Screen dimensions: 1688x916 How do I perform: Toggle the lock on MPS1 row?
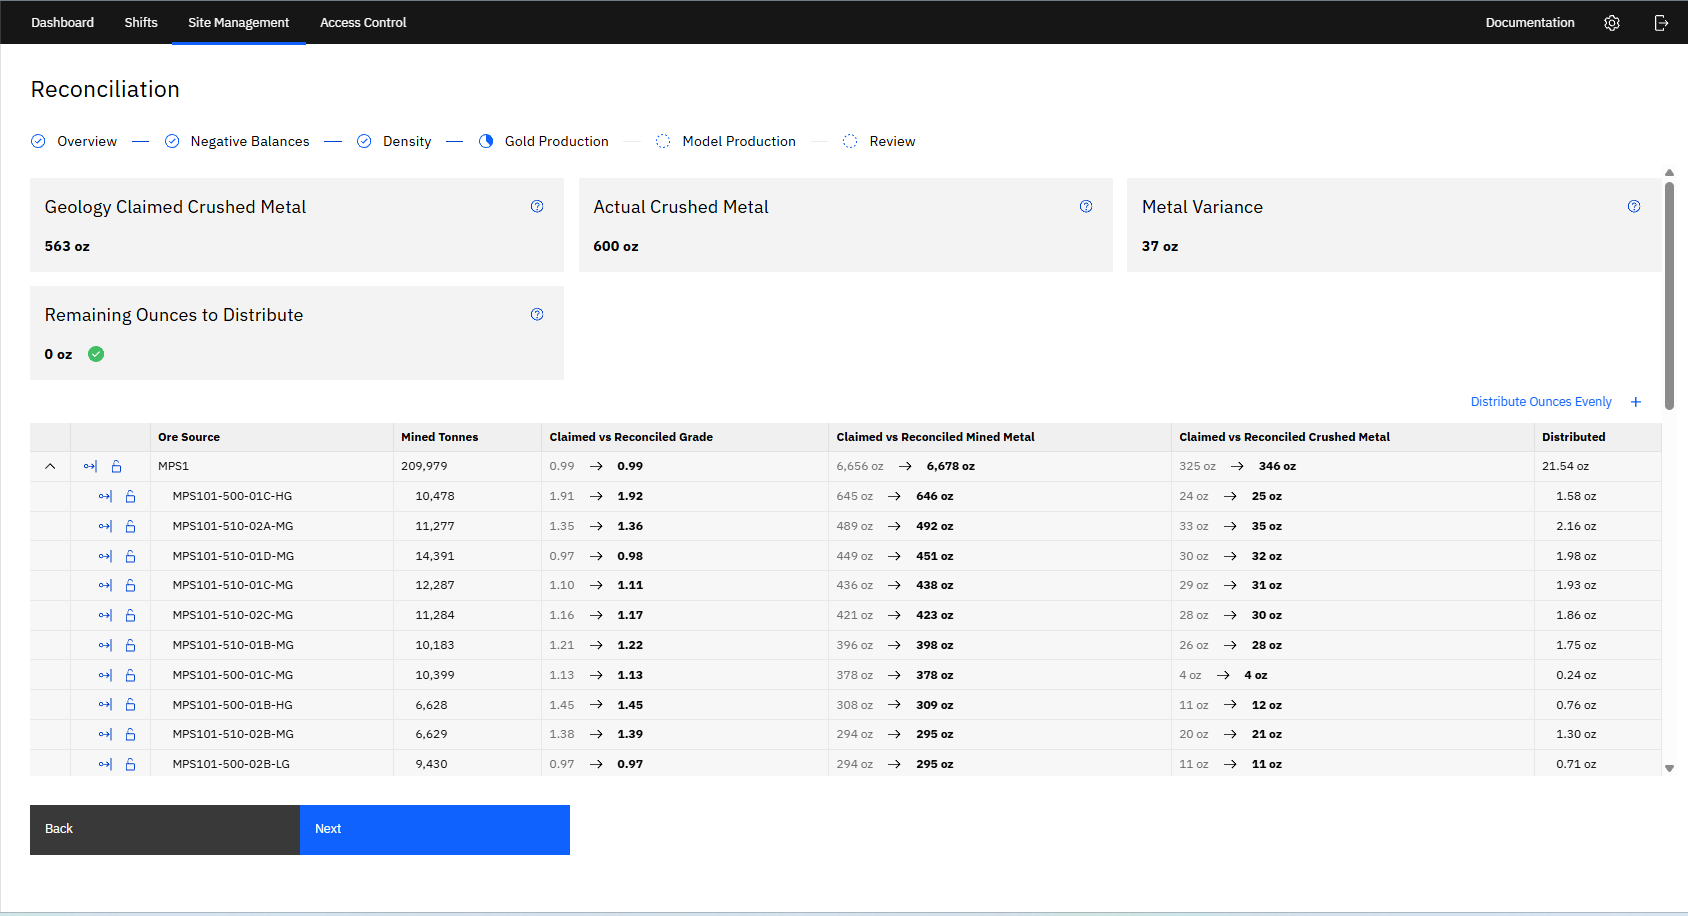coord(117,467)
